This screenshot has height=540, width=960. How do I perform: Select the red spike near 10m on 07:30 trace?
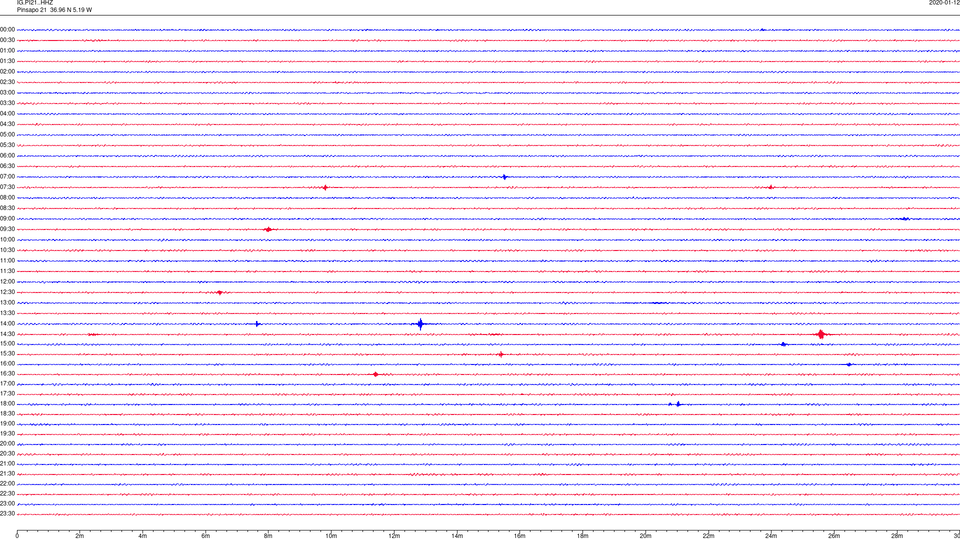[325, 188]
